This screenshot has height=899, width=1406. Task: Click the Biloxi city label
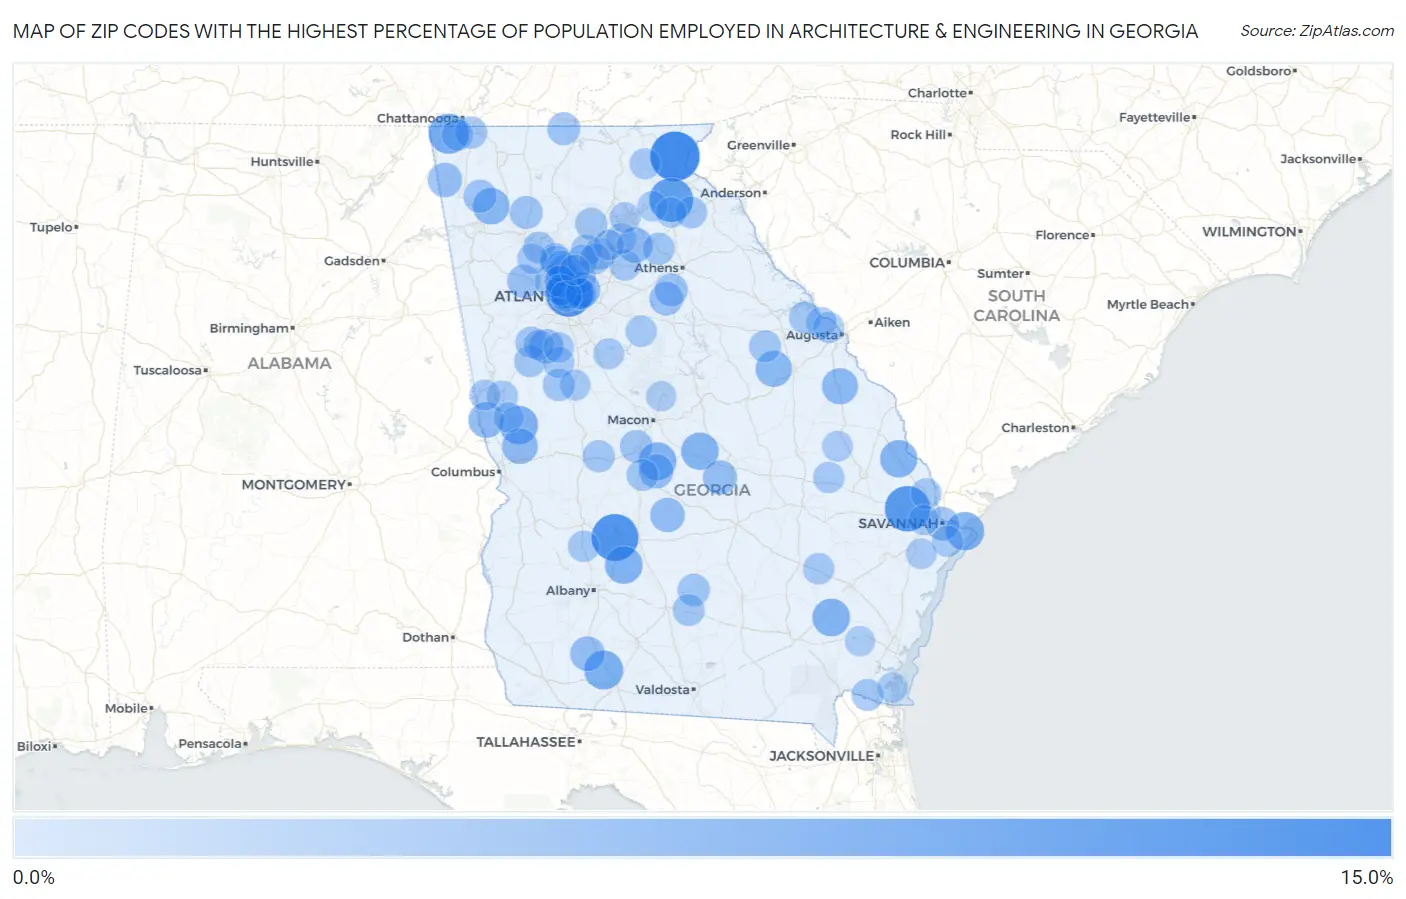tap(35, 746)
